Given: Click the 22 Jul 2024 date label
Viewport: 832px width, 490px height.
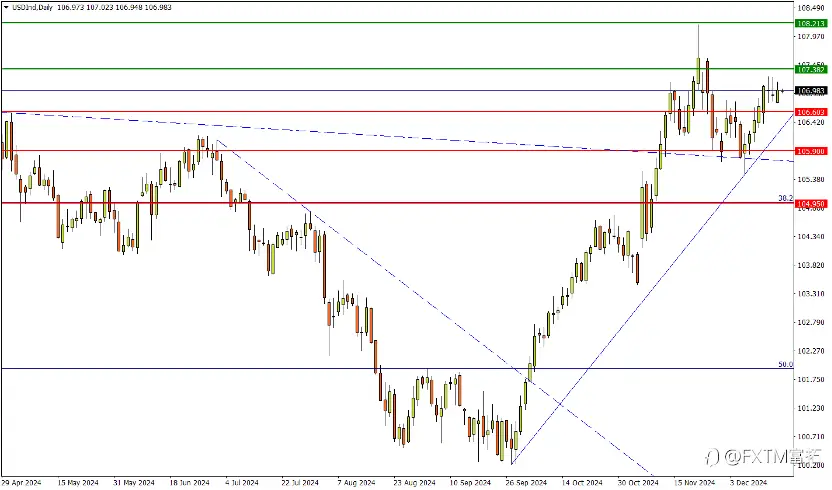Looking at the screenshot, I should click(300, 483).
